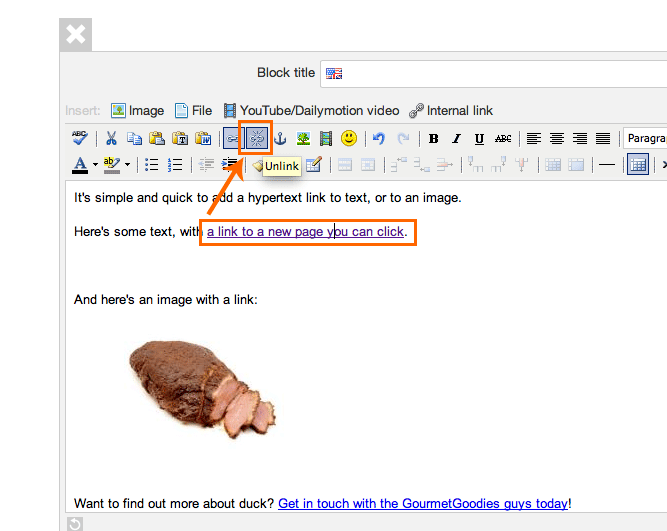Set Align full justify

603,138
